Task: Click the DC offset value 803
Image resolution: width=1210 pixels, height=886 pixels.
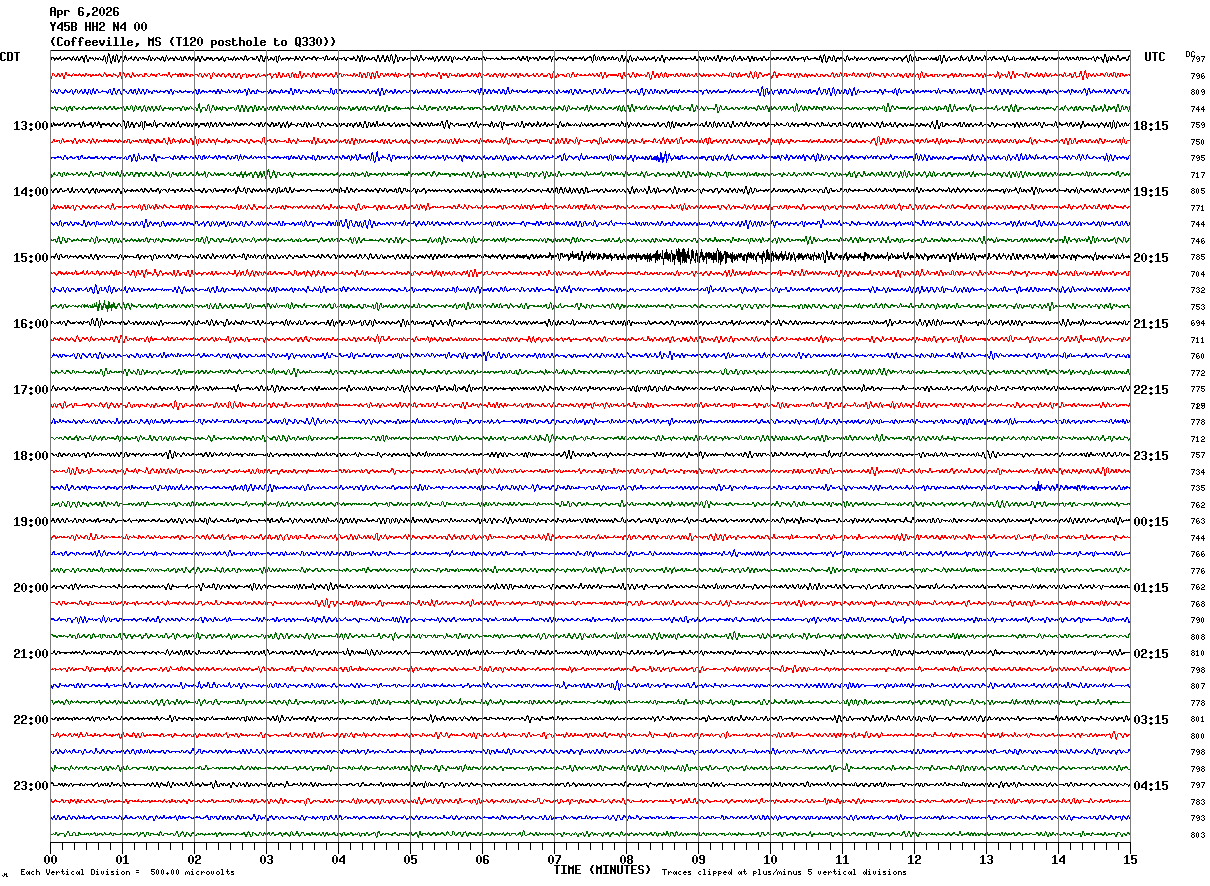Action: pyautogui.click(x=1197, y=835)
